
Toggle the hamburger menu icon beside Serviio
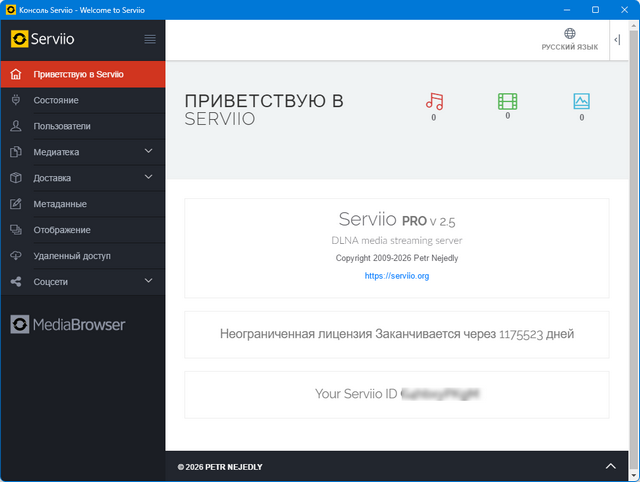[150, 39]
